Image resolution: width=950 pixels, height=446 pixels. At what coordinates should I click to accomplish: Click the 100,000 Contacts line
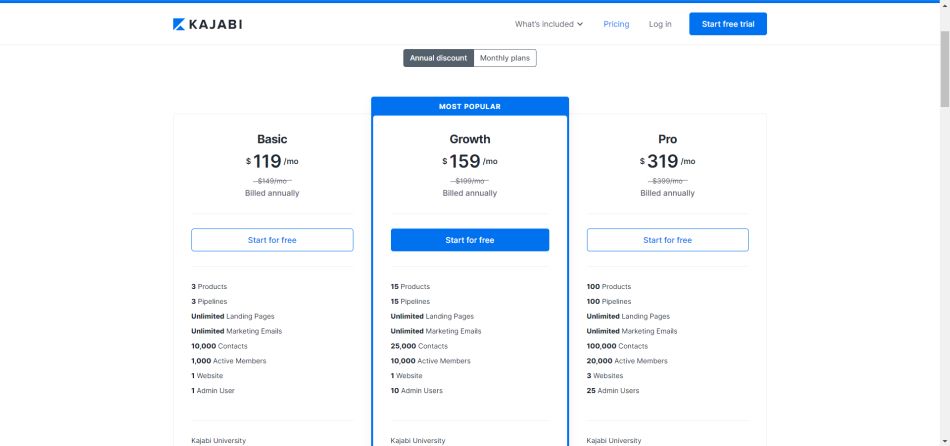pos(617,346)
